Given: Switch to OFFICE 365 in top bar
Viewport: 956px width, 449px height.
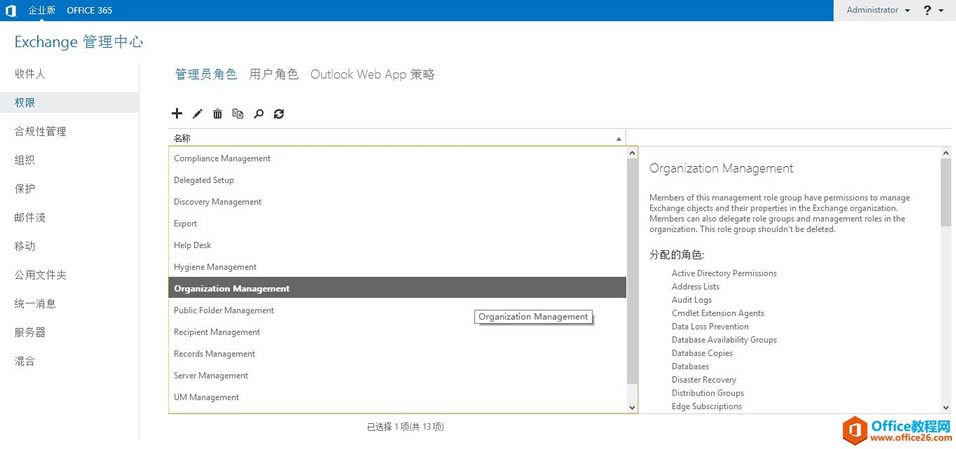Looking at the screenshot, I should pyautogui.click(x=89, y=10).
